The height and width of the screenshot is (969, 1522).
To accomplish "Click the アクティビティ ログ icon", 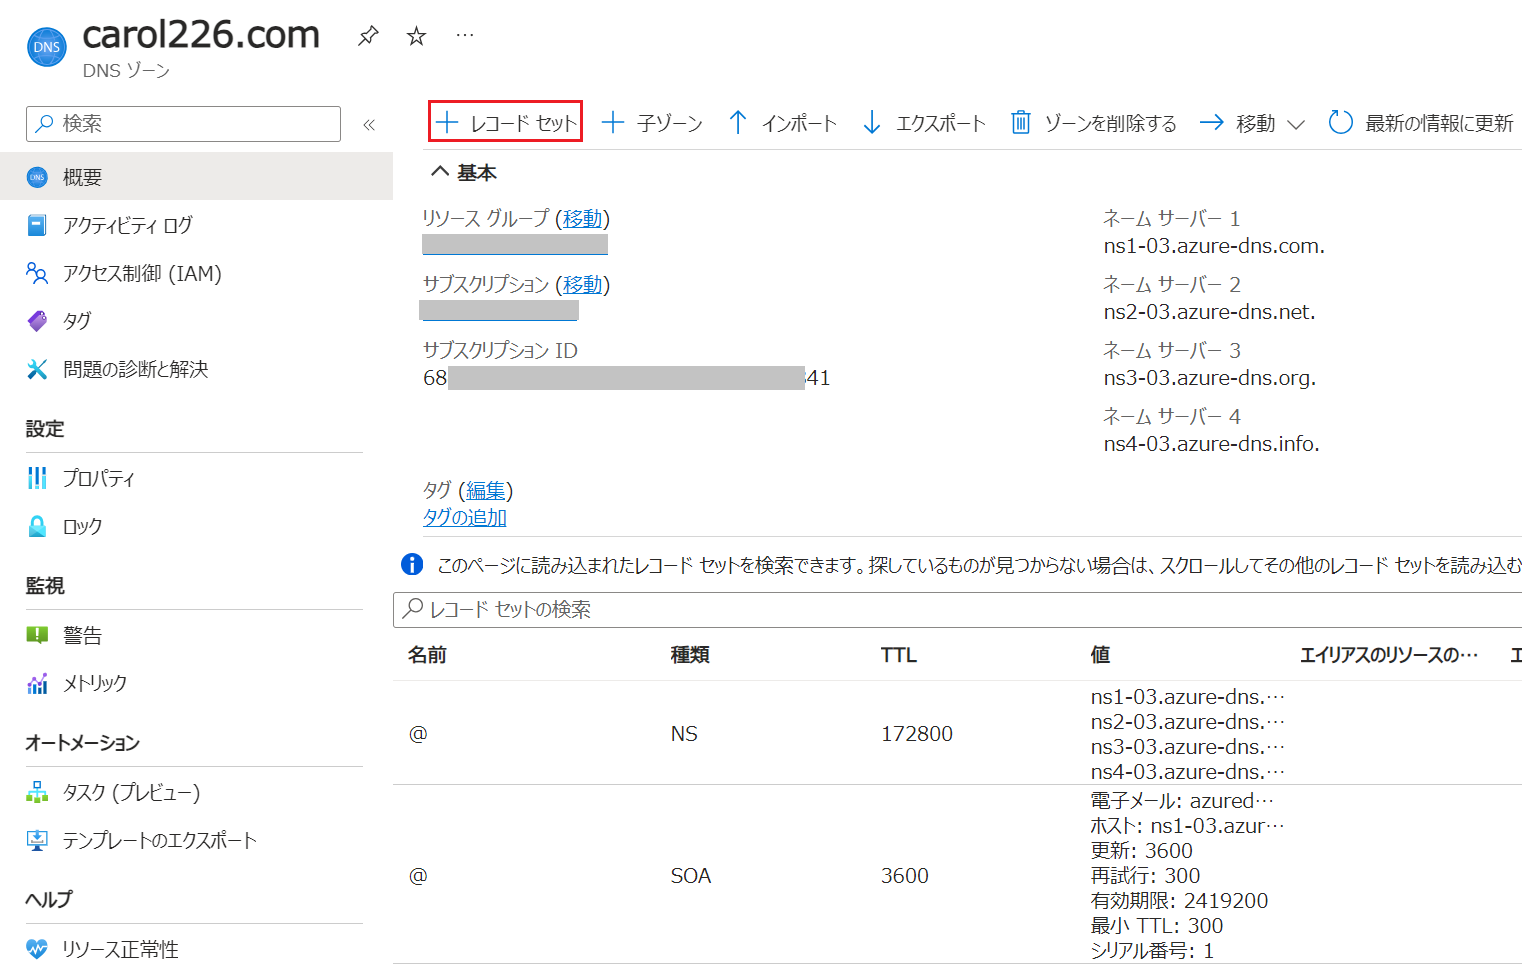I will tap(37, 225).
